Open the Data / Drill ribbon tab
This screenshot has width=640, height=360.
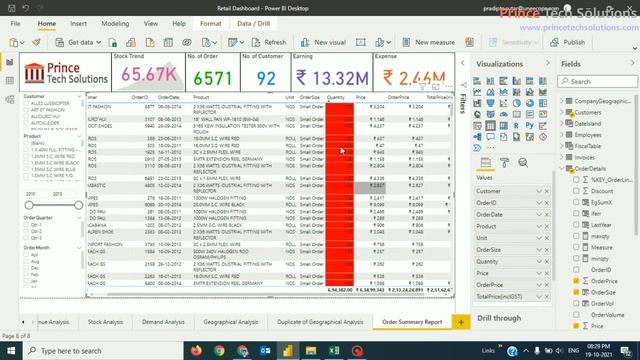(x=253, y=24)
